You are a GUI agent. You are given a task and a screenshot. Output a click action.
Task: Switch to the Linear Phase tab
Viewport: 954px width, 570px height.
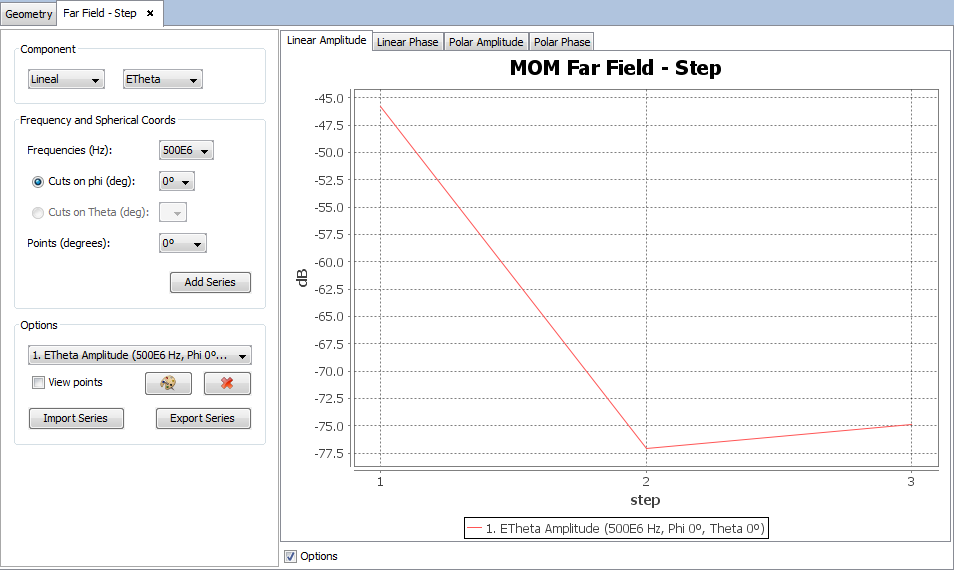point(407,42)
